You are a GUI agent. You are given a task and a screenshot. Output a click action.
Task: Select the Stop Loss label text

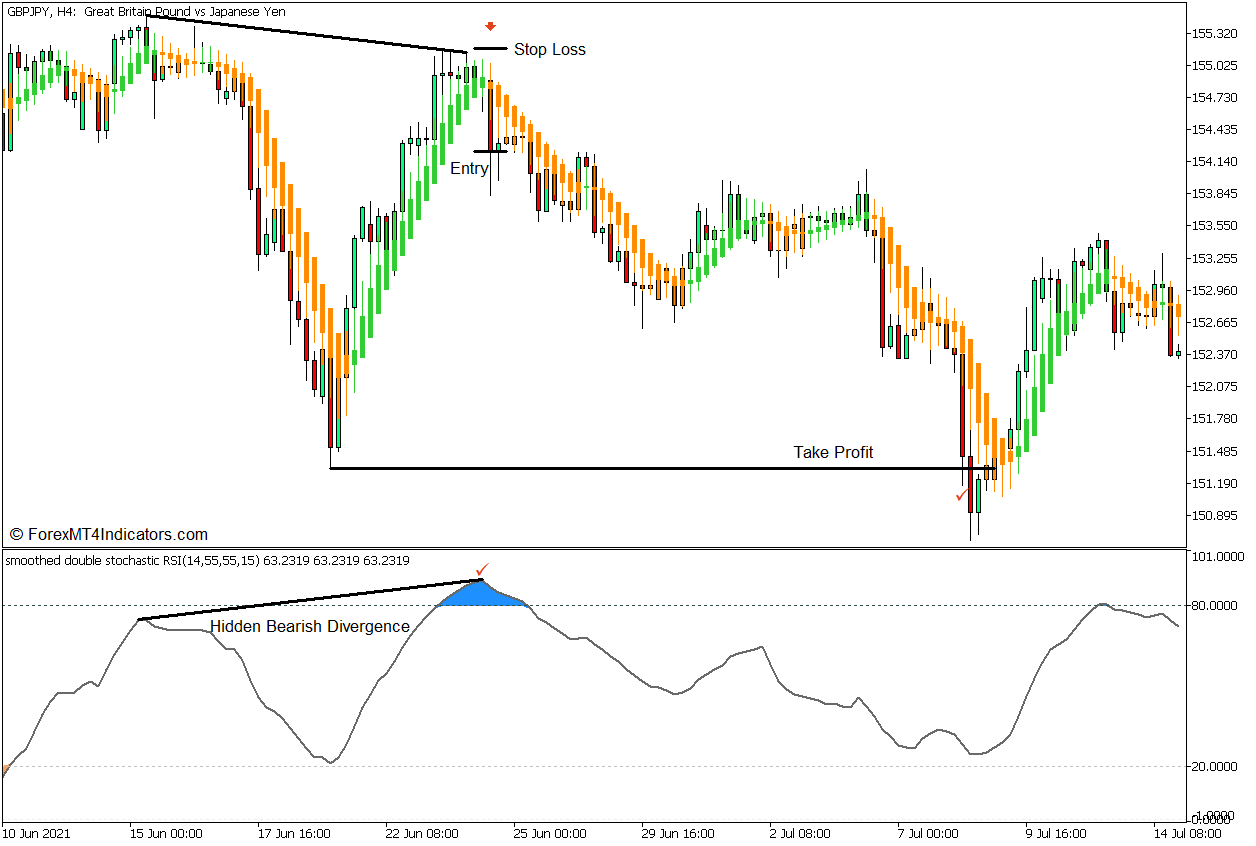click(551, 49)
